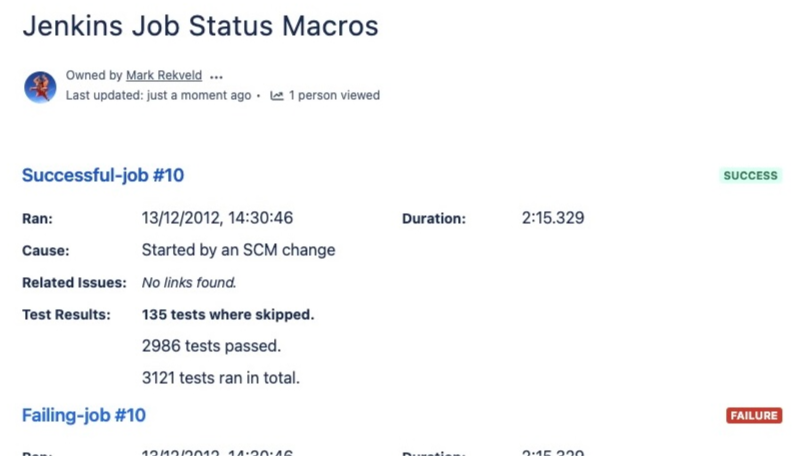Click the green SUCCESS status badge
801x456 pixels.
click(x=750, y=176)
